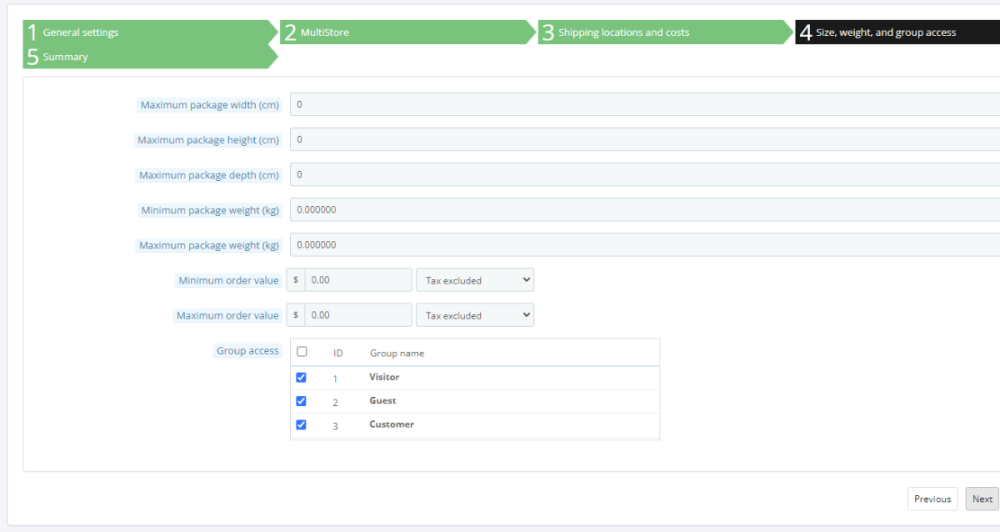Expand tax dropdown for Maximum order value
Screen dimensions: 1000x532
click(x=475, y=315)
